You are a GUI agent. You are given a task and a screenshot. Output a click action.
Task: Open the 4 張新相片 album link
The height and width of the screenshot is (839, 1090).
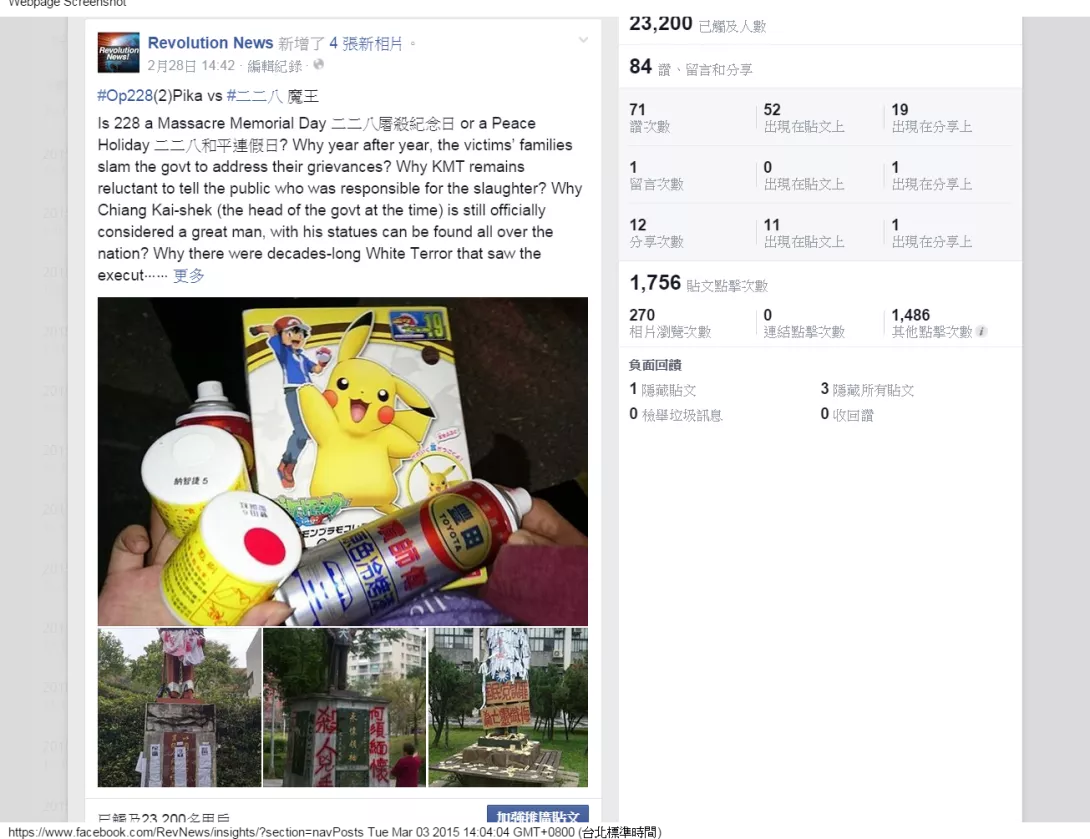[366, 44]
